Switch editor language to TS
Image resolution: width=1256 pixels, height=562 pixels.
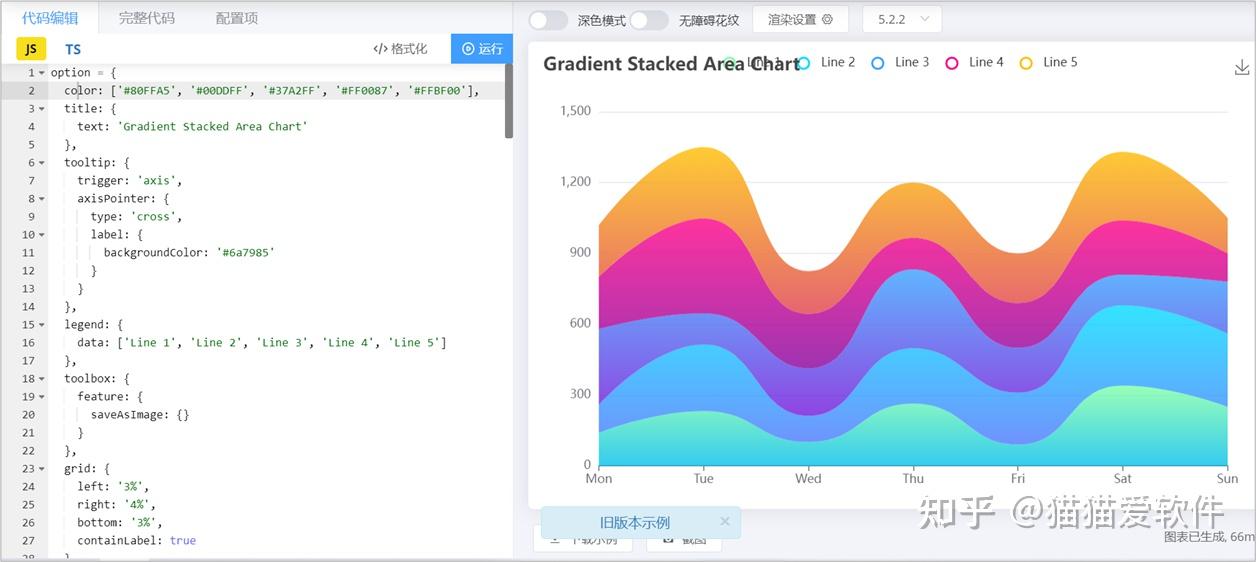(x=73, y=49)
